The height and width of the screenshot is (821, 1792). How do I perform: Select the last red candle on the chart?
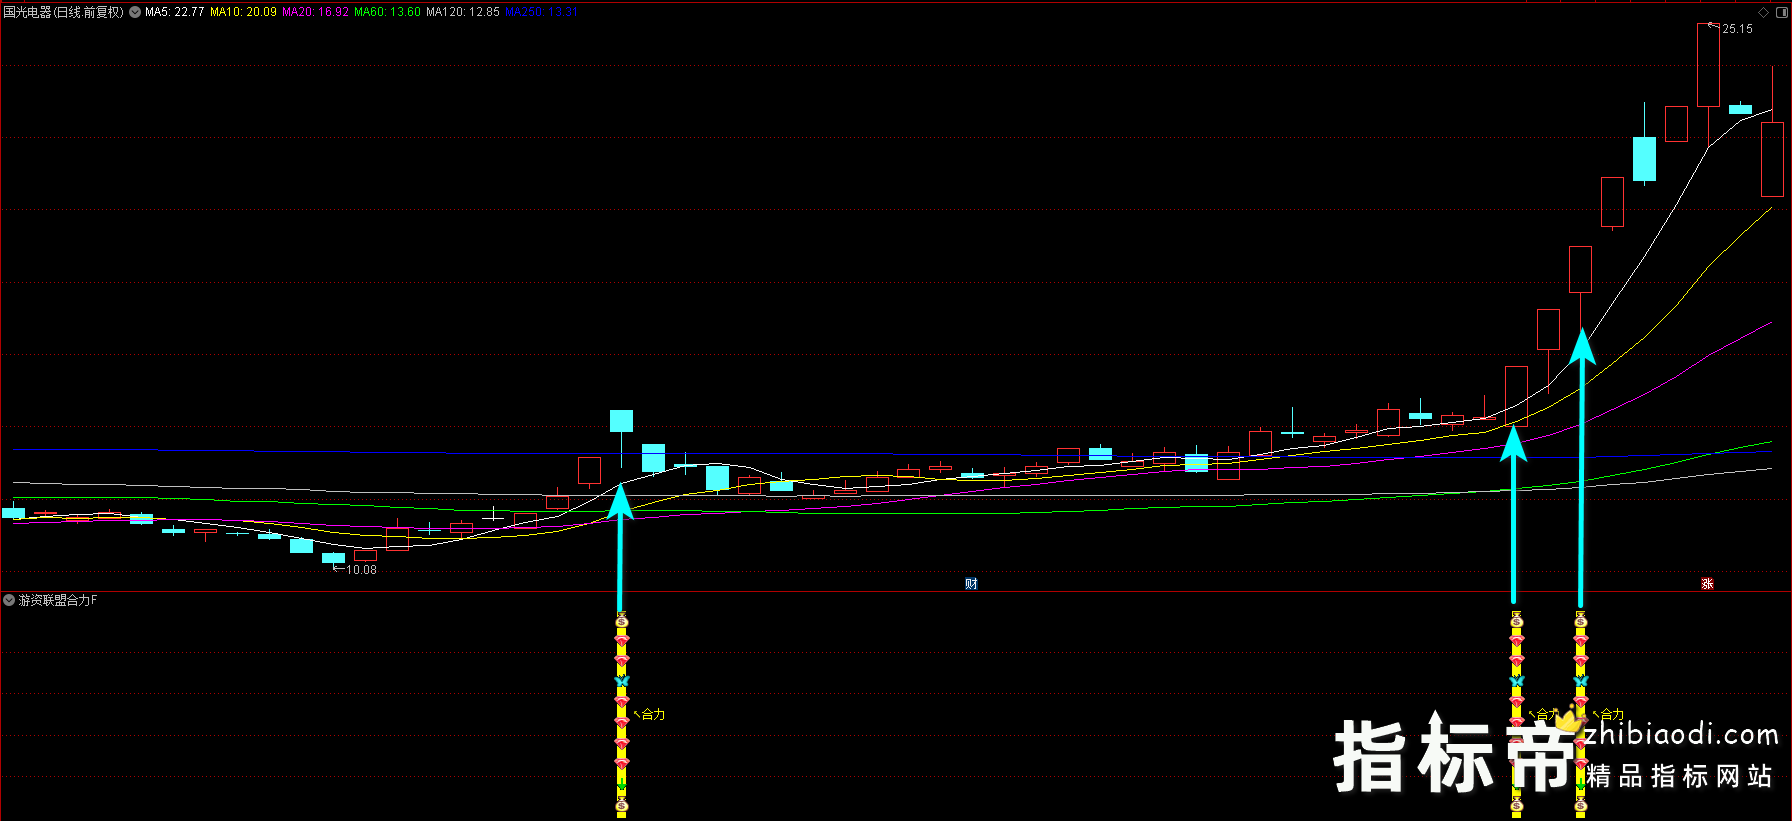[x=1772, y=159]
